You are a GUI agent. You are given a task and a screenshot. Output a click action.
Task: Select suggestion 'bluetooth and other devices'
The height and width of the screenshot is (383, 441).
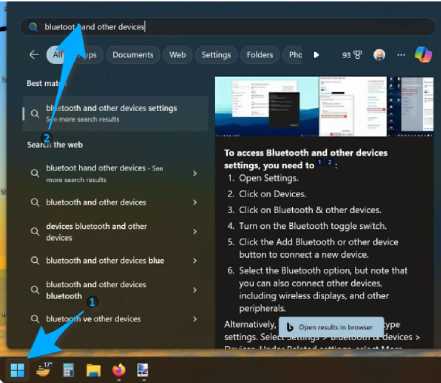coord(115,202)
